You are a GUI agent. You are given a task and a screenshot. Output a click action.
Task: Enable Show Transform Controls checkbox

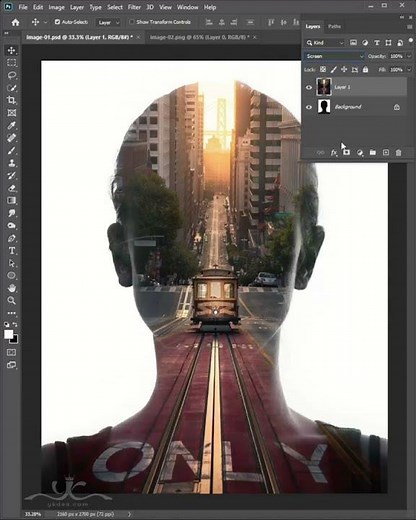(132, 22)
